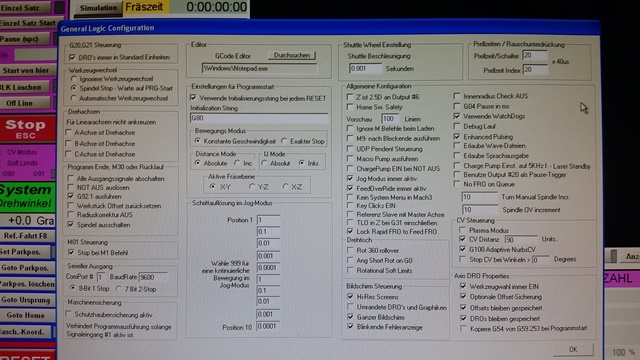
Task: Choose the Y-Z active milling plane
Action: (x=251, y=187)
